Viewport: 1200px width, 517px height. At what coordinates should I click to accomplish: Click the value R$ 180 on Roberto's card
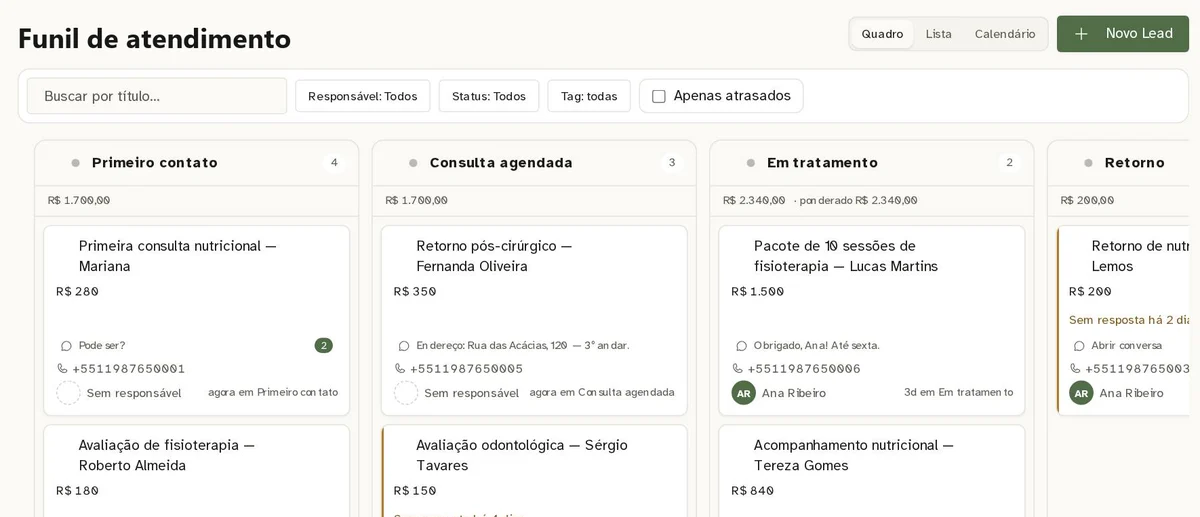click(78, 491)
